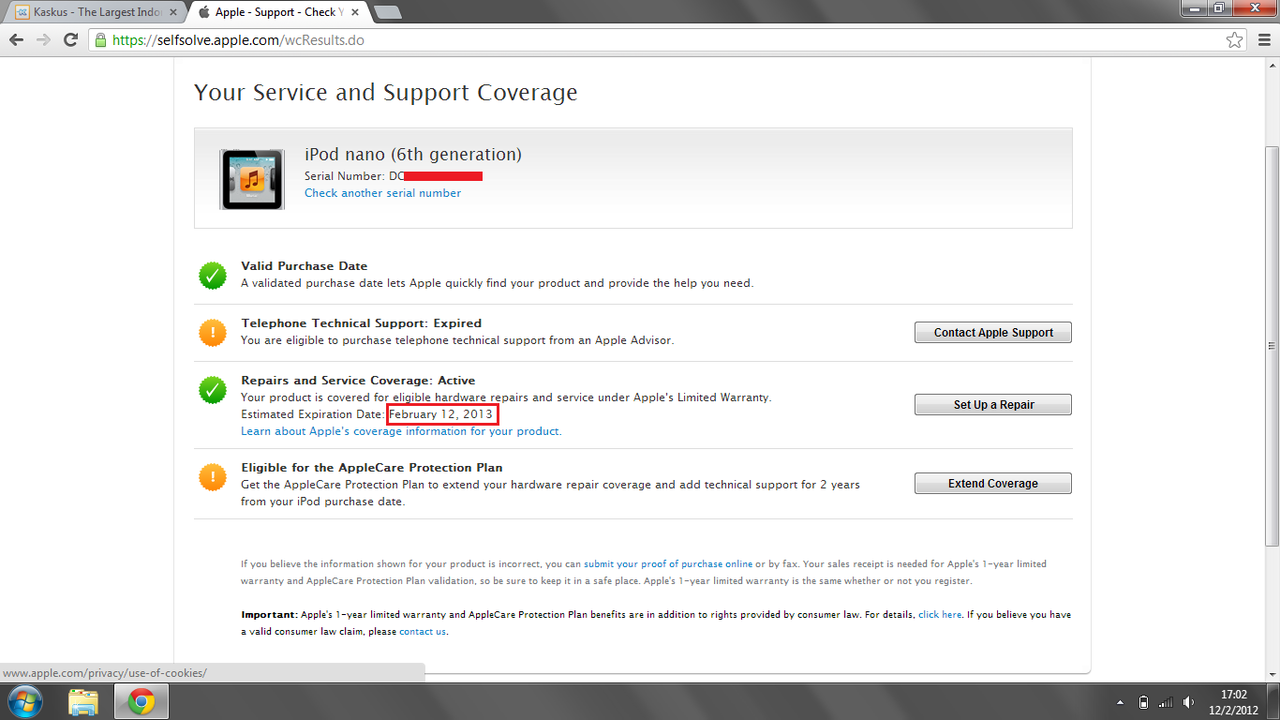
Task: Click the iPod nano product thumbnail
Action: click(x=252, y=179)
